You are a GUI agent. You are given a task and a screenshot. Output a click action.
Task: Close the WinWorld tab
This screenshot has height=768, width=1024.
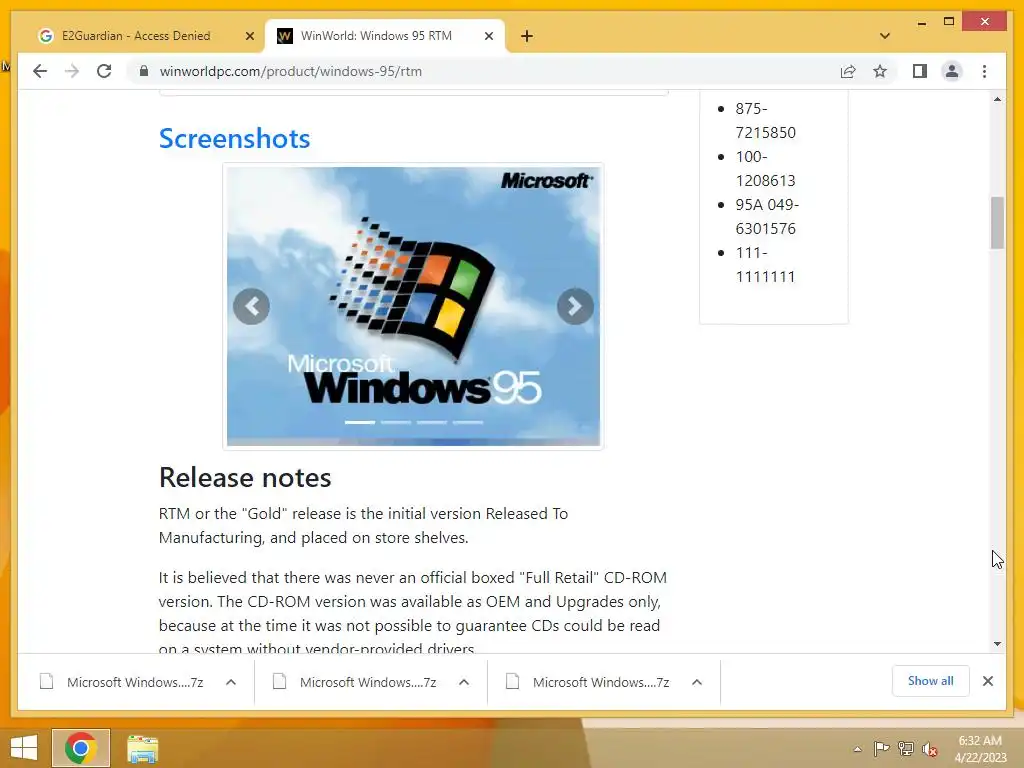[488, 37]
